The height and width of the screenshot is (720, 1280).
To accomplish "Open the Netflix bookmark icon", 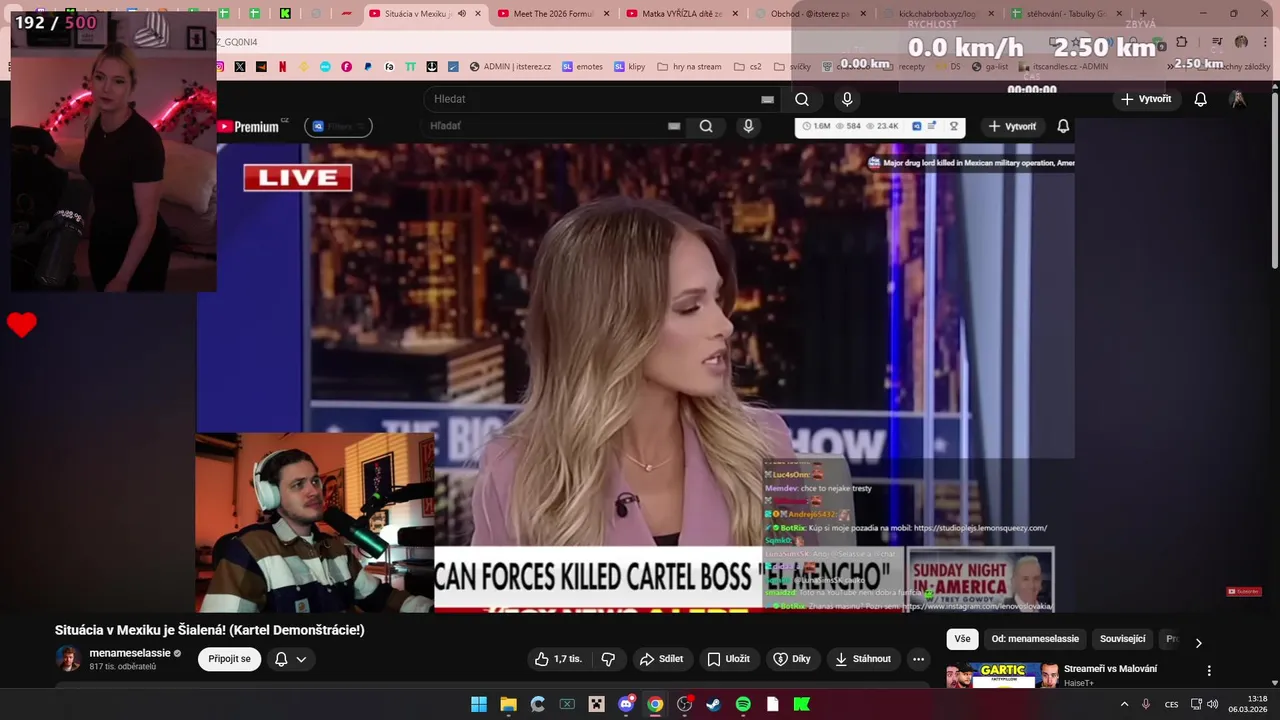I will 283,67.
